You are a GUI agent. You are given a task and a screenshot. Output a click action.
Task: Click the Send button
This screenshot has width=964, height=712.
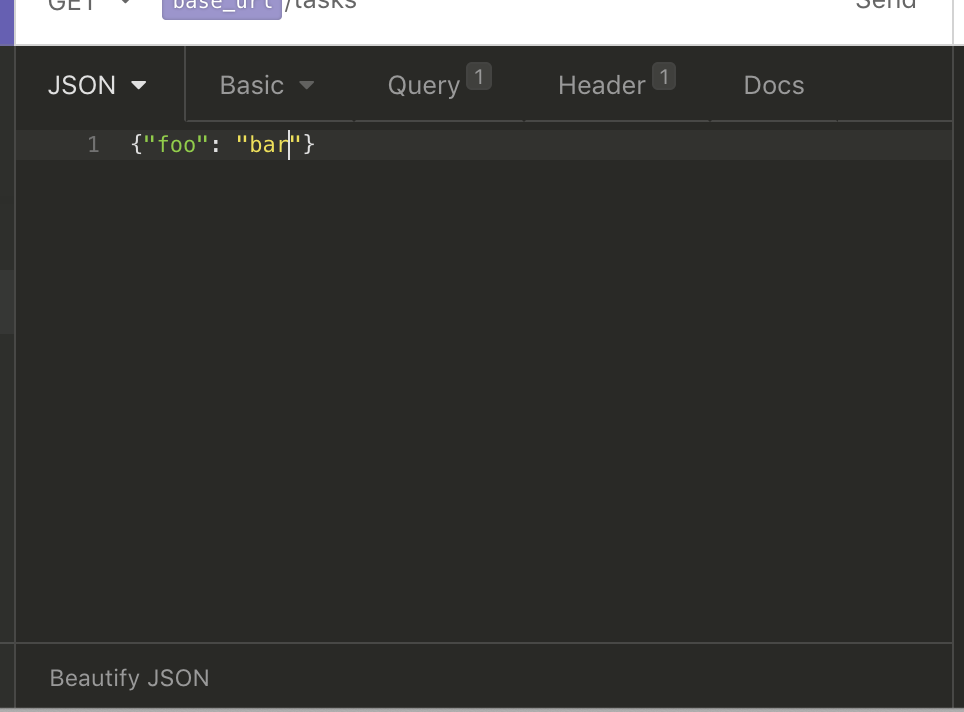886,4
